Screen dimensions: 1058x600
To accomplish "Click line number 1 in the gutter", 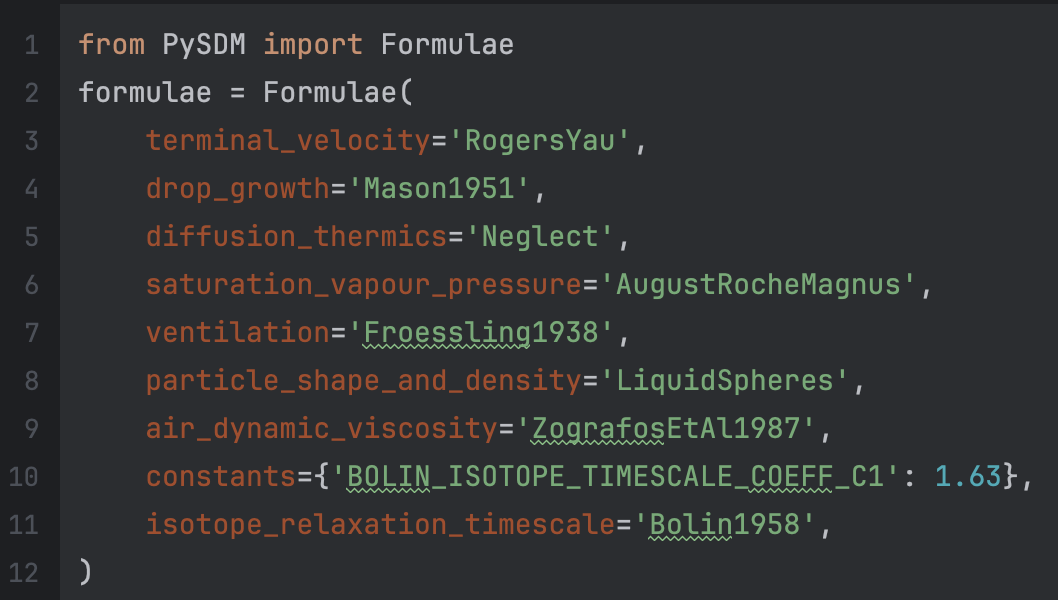I will click(30, 45).
